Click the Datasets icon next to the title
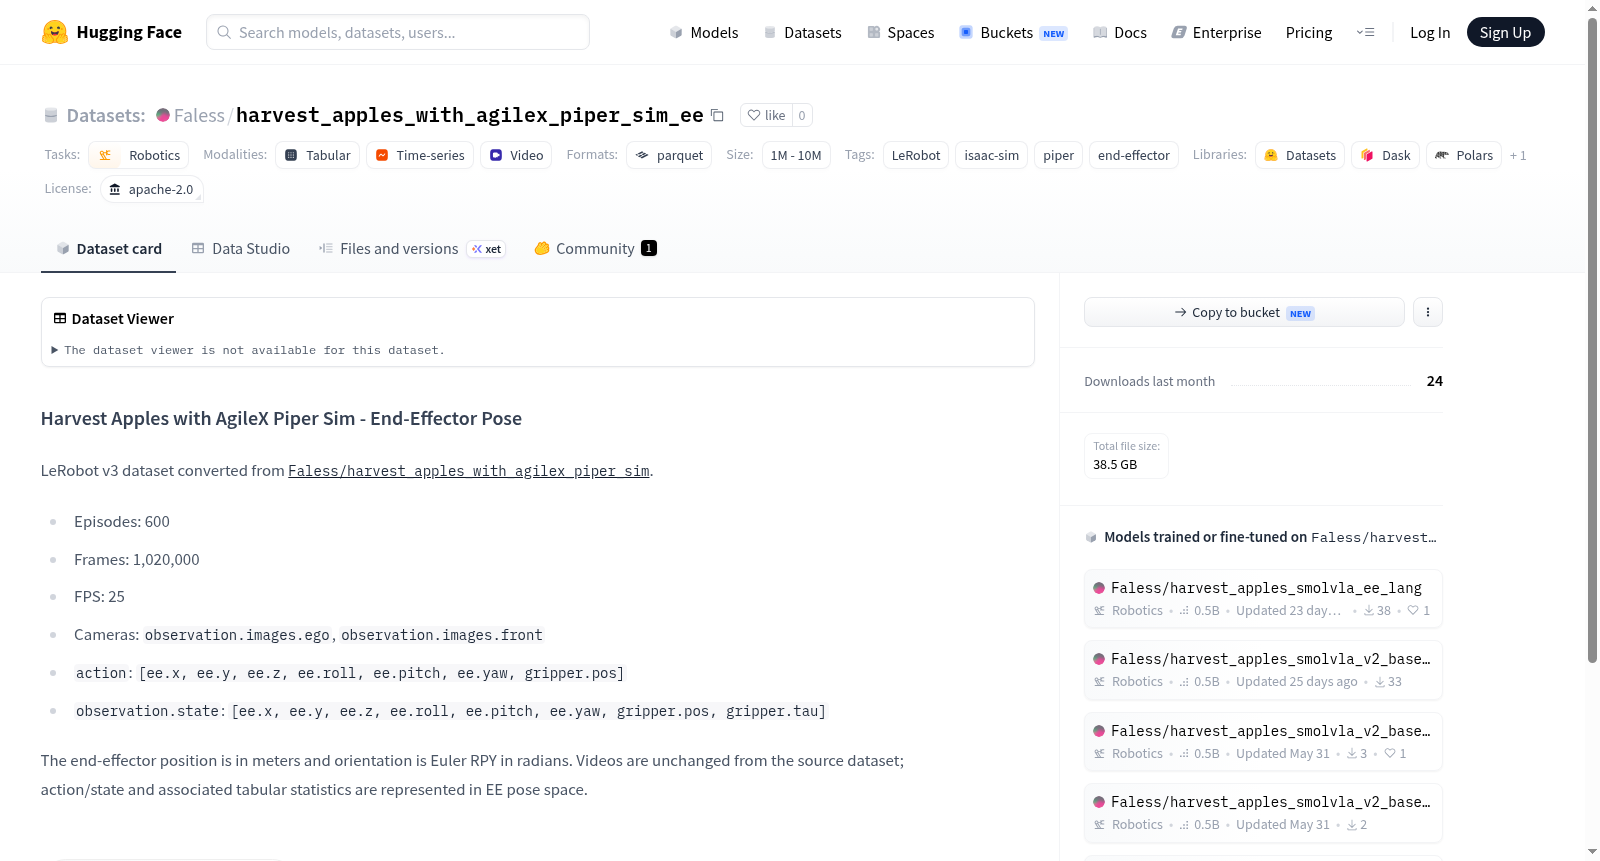Screen dimensions: 1600x861 (x=51, y=115)
